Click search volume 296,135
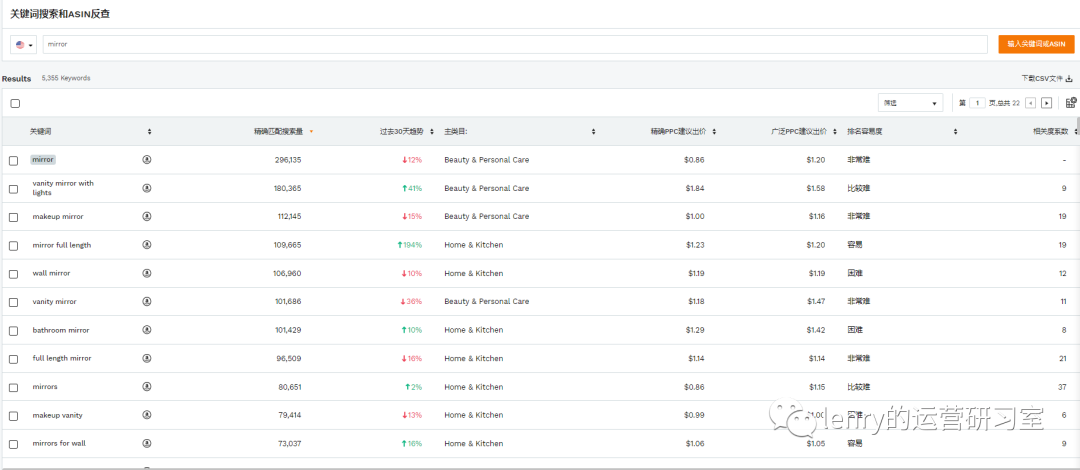This screenshot has width=1080, height=470. (287, 159)
